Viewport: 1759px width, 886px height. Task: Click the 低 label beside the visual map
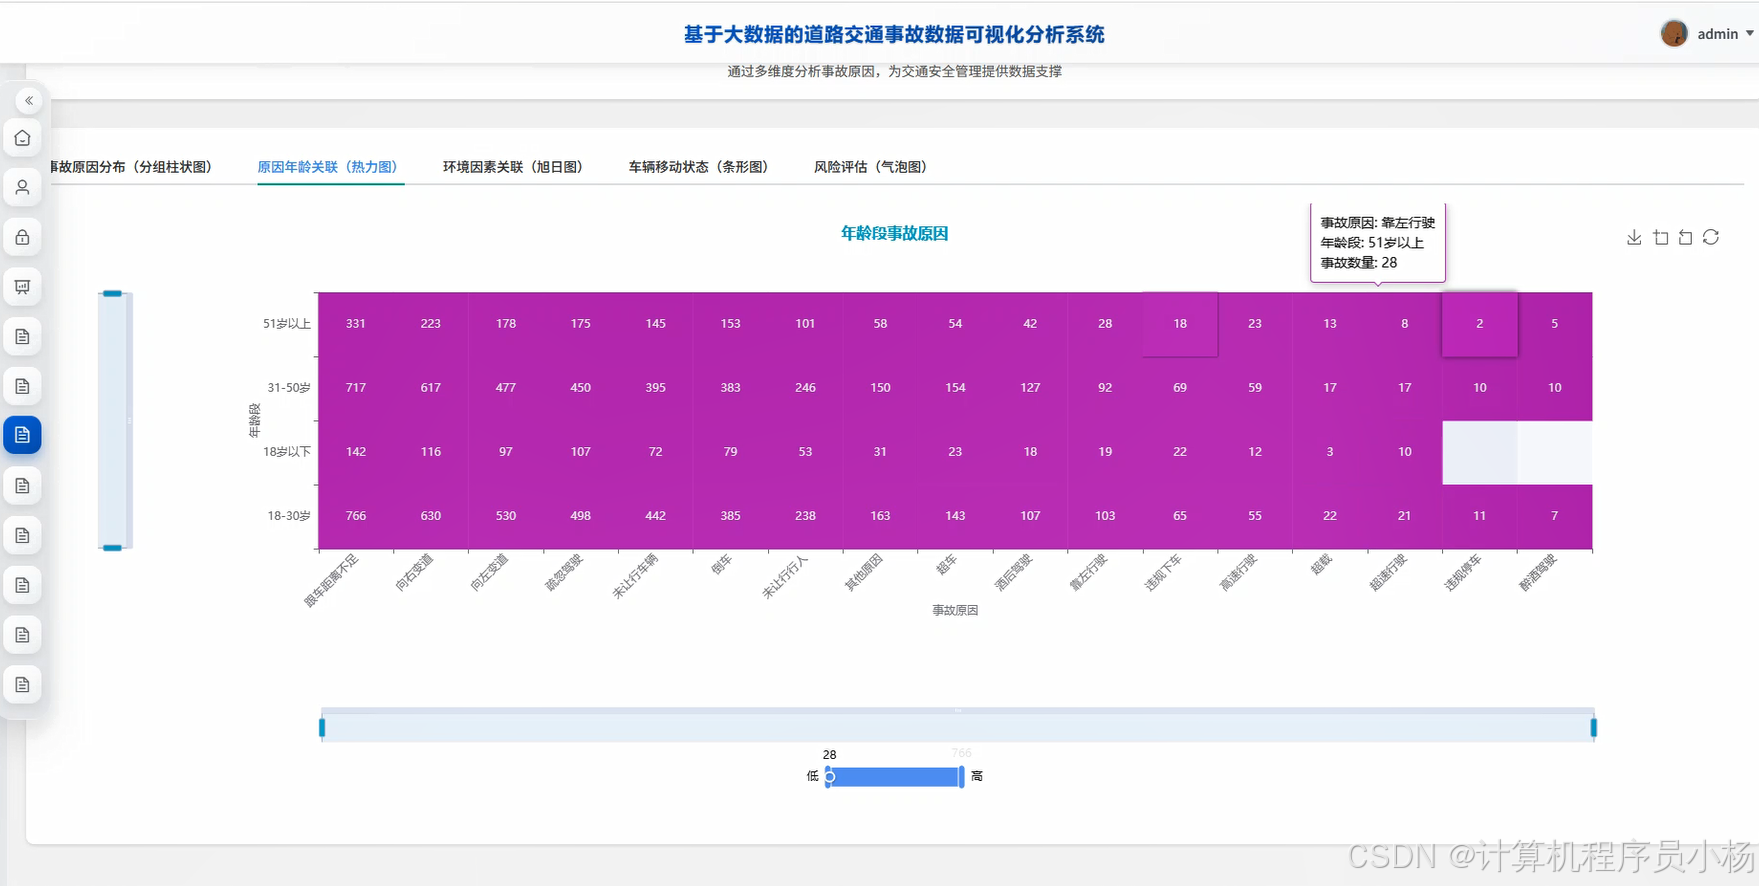tap(813, 776)
